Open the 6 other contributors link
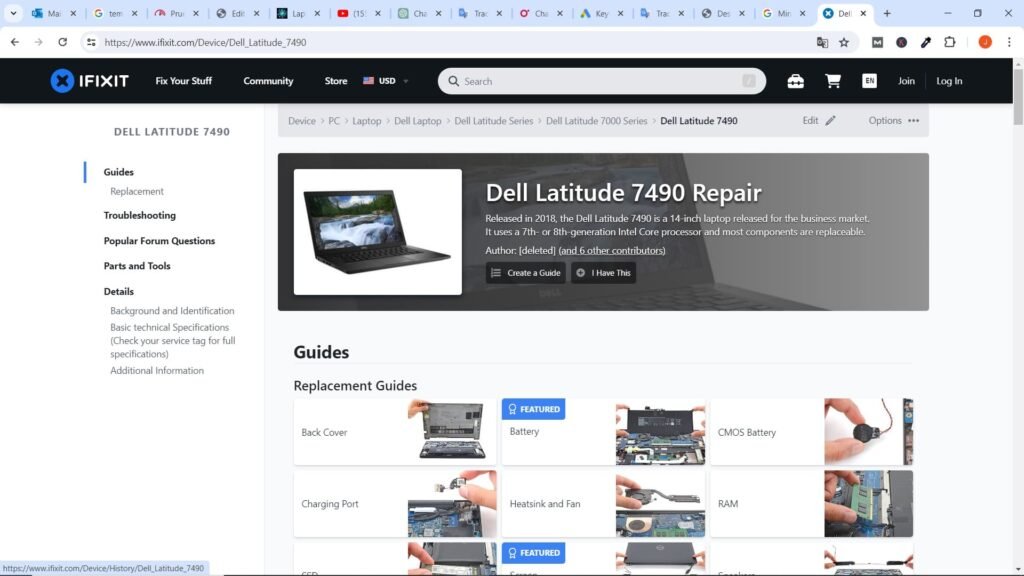The width and height of the screenshot is (1024, 576). point(612,250)
